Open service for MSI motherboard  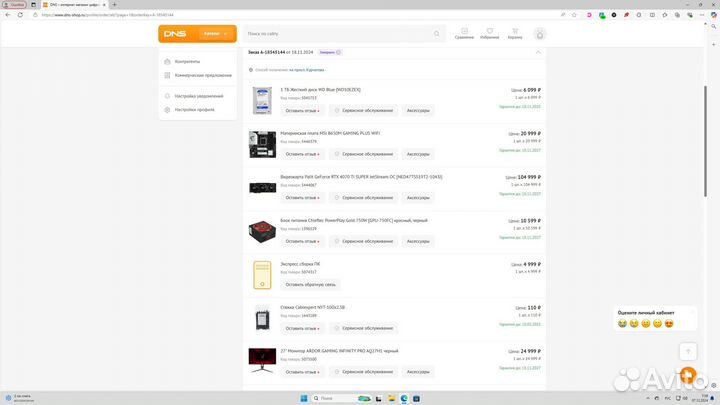click(x=363, y=154)
